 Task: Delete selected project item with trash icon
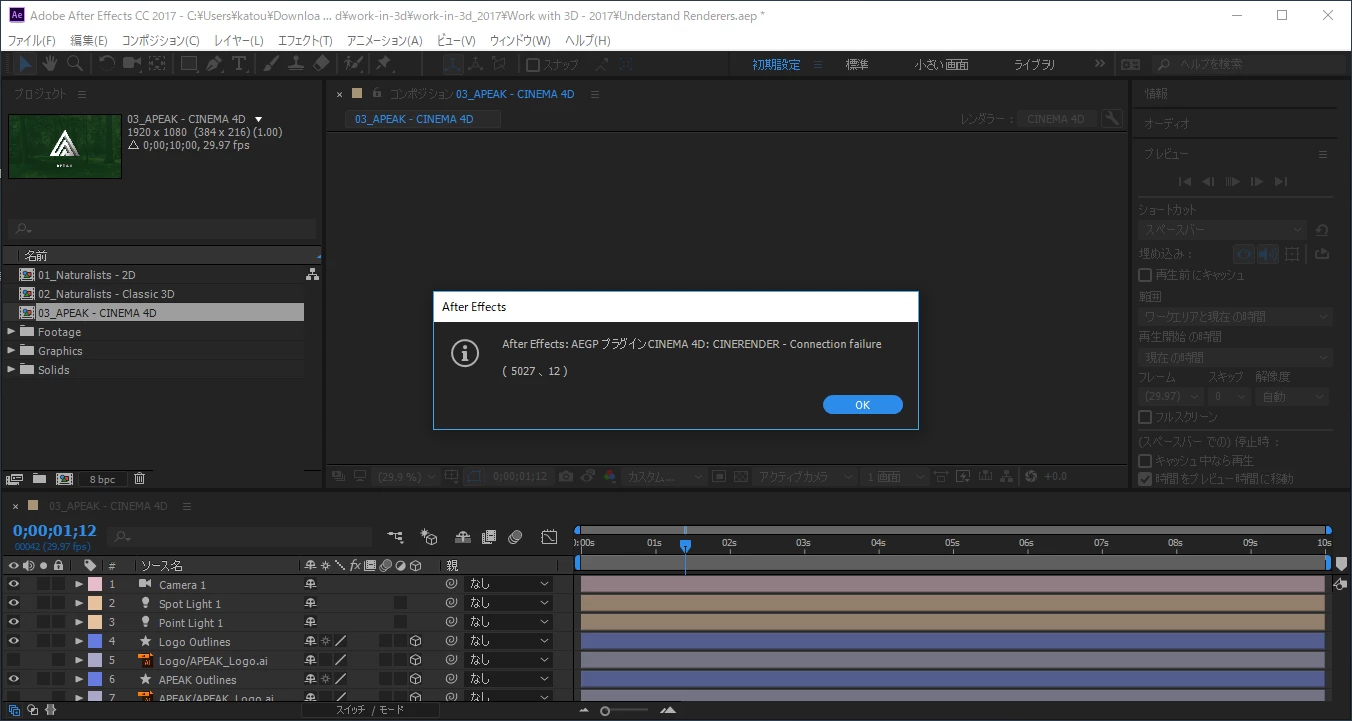point(140,479)
